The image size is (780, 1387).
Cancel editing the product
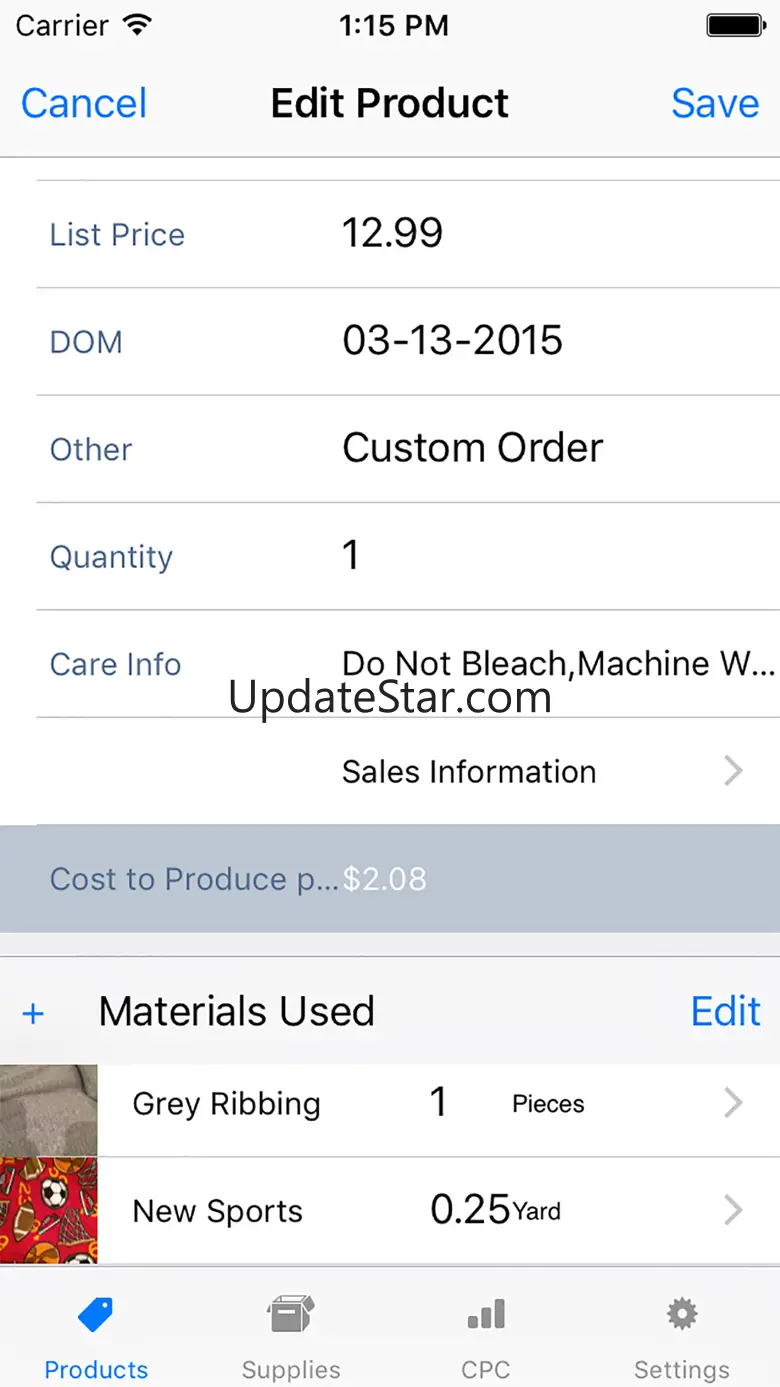point(84,103)
